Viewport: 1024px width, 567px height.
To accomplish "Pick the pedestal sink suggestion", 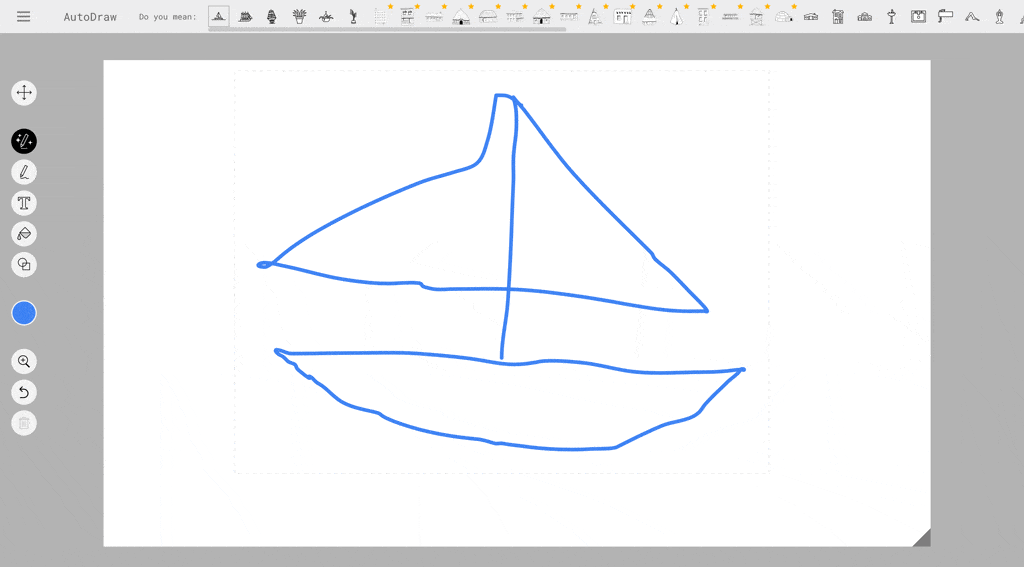I will 891,16.
